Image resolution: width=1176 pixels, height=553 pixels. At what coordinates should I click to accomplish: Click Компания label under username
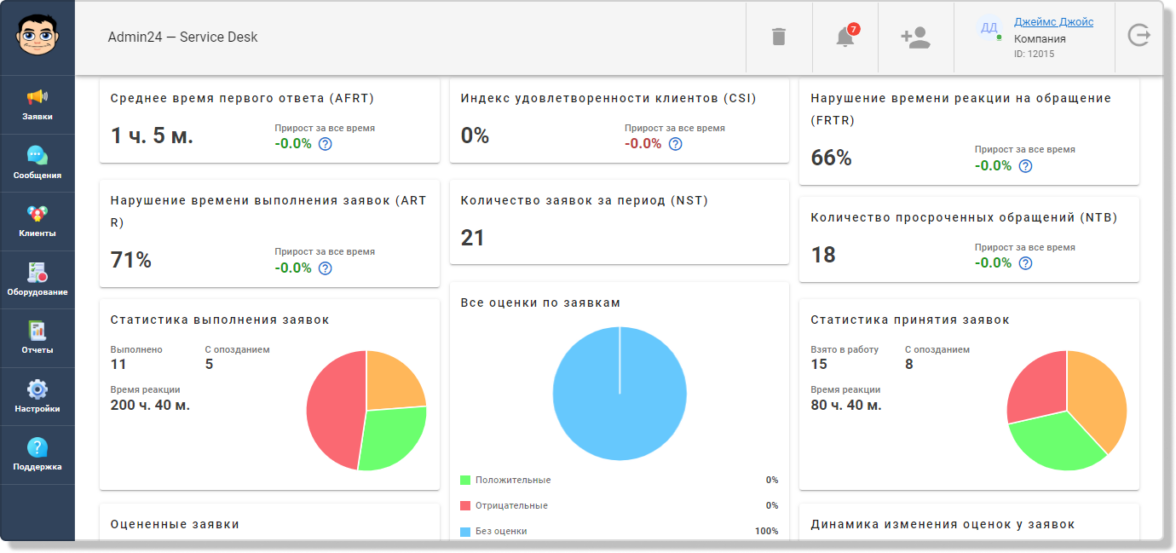tap(1040, 39)
